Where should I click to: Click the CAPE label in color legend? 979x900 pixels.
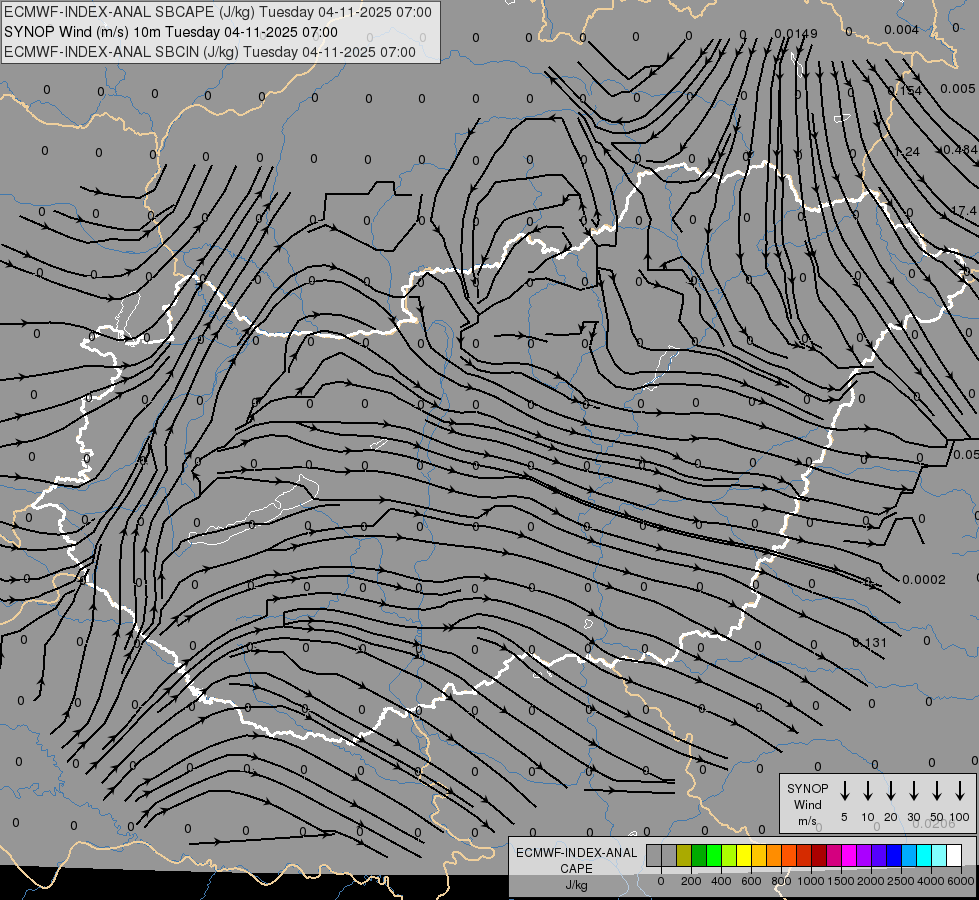point(576,869)
